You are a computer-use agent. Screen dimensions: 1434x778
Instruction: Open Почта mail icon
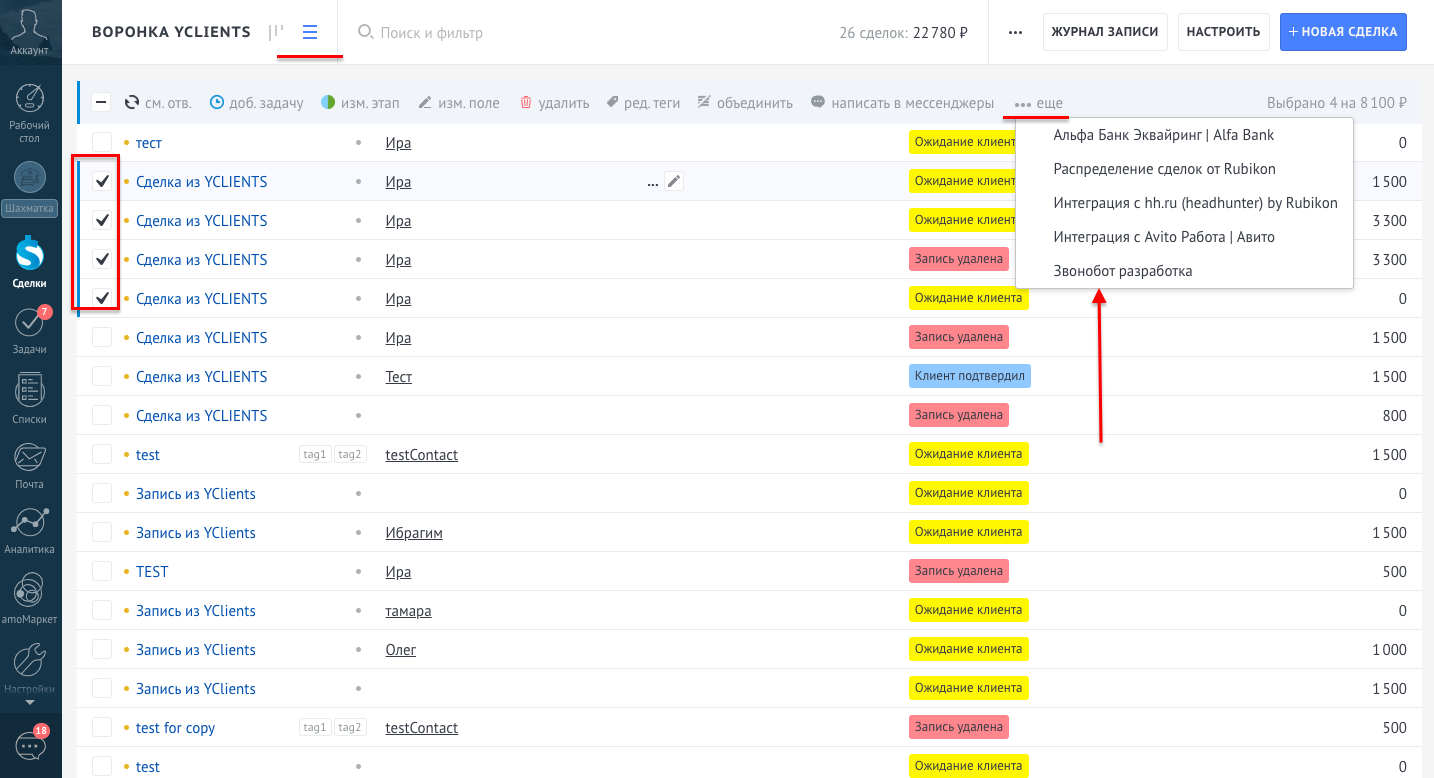(30, 458)
